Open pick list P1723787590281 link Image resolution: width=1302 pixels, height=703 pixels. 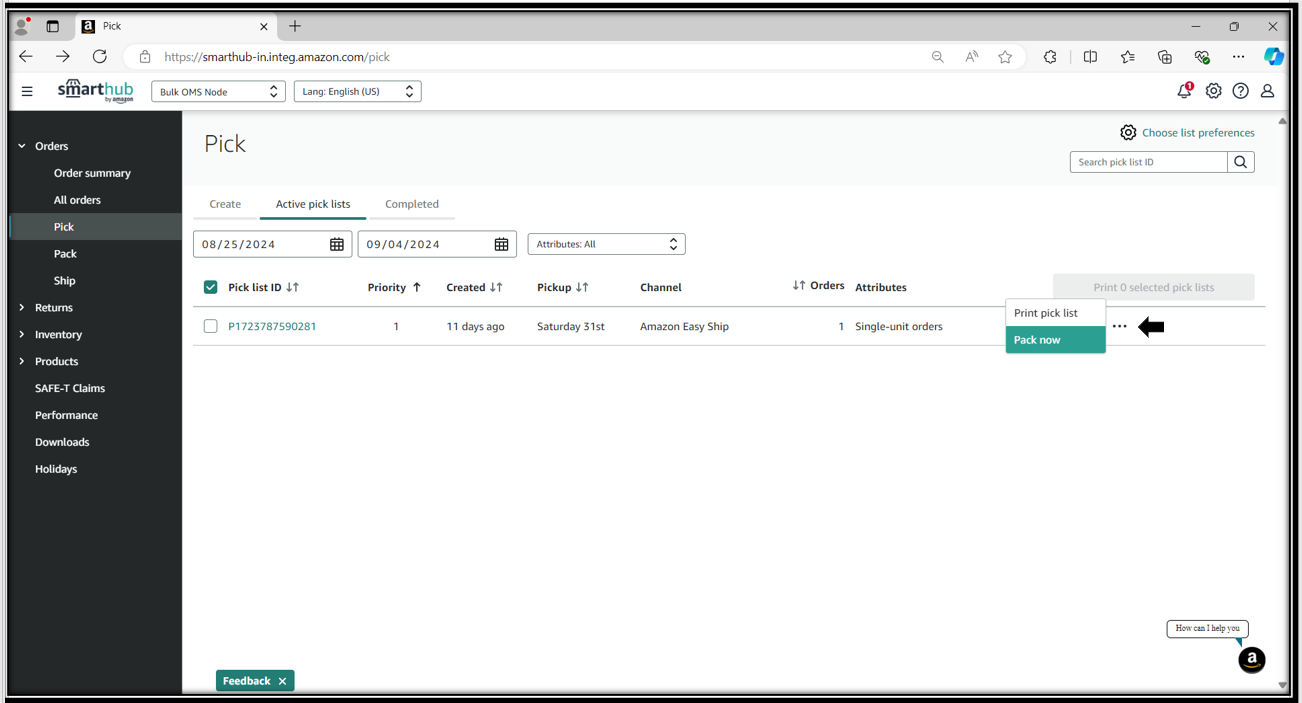point(272,326)
